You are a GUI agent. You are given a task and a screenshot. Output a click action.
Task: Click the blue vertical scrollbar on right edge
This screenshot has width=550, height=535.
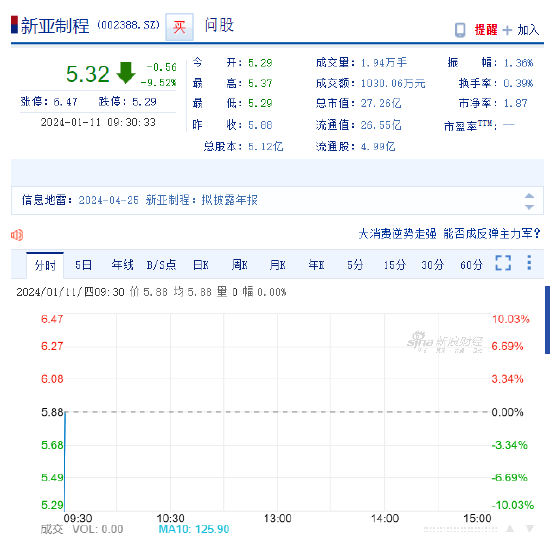[x=547, y=320]
